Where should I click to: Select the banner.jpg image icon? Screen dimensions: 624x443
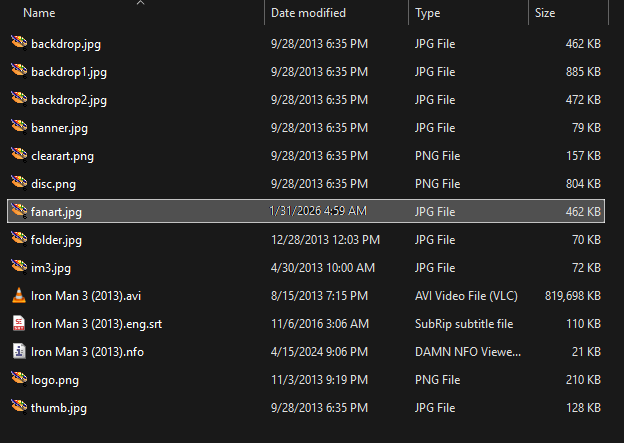[x=19, y=127]
